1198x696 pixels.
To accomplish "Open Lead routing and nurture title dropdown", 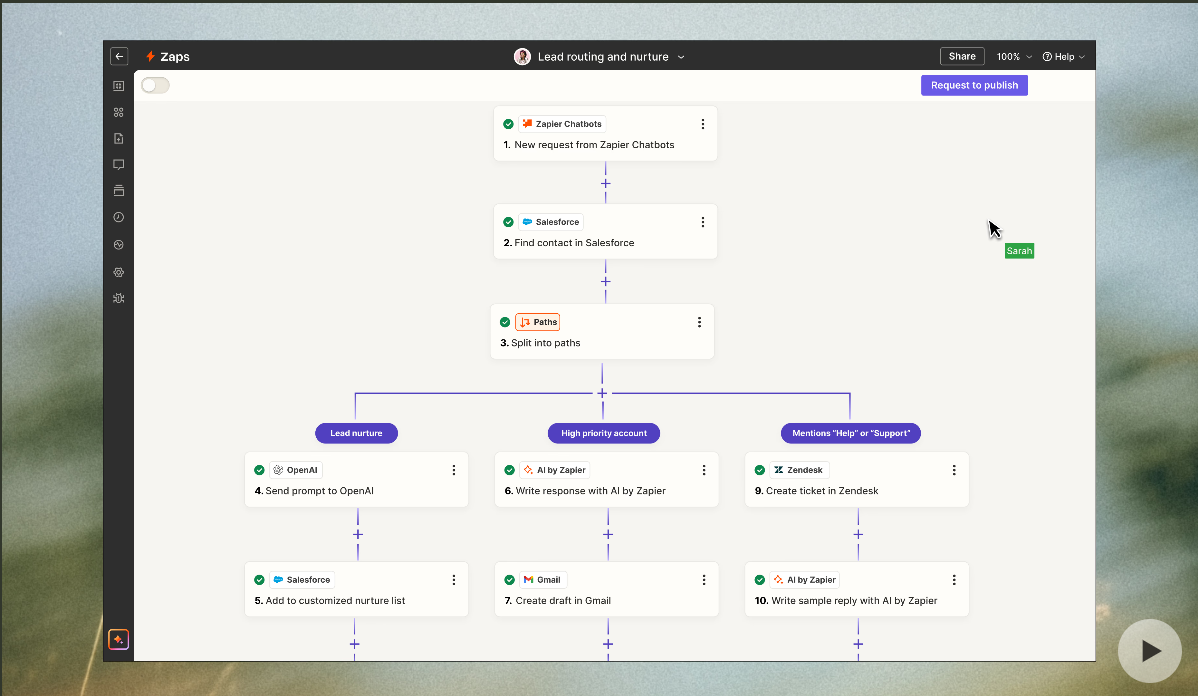I will point(681,57).
